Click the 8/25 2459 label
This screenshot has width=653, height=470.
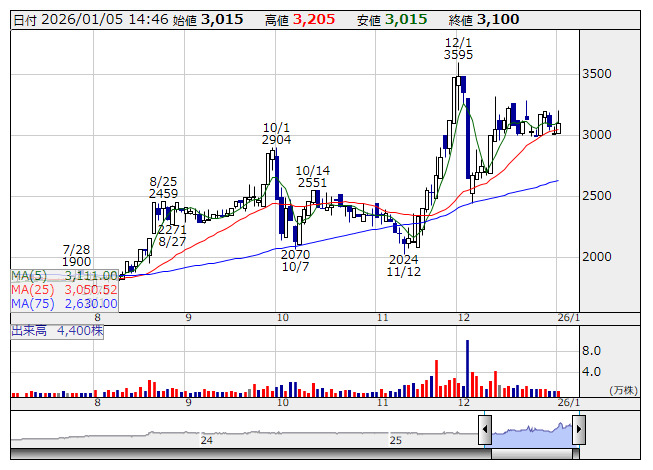(163, 187)
